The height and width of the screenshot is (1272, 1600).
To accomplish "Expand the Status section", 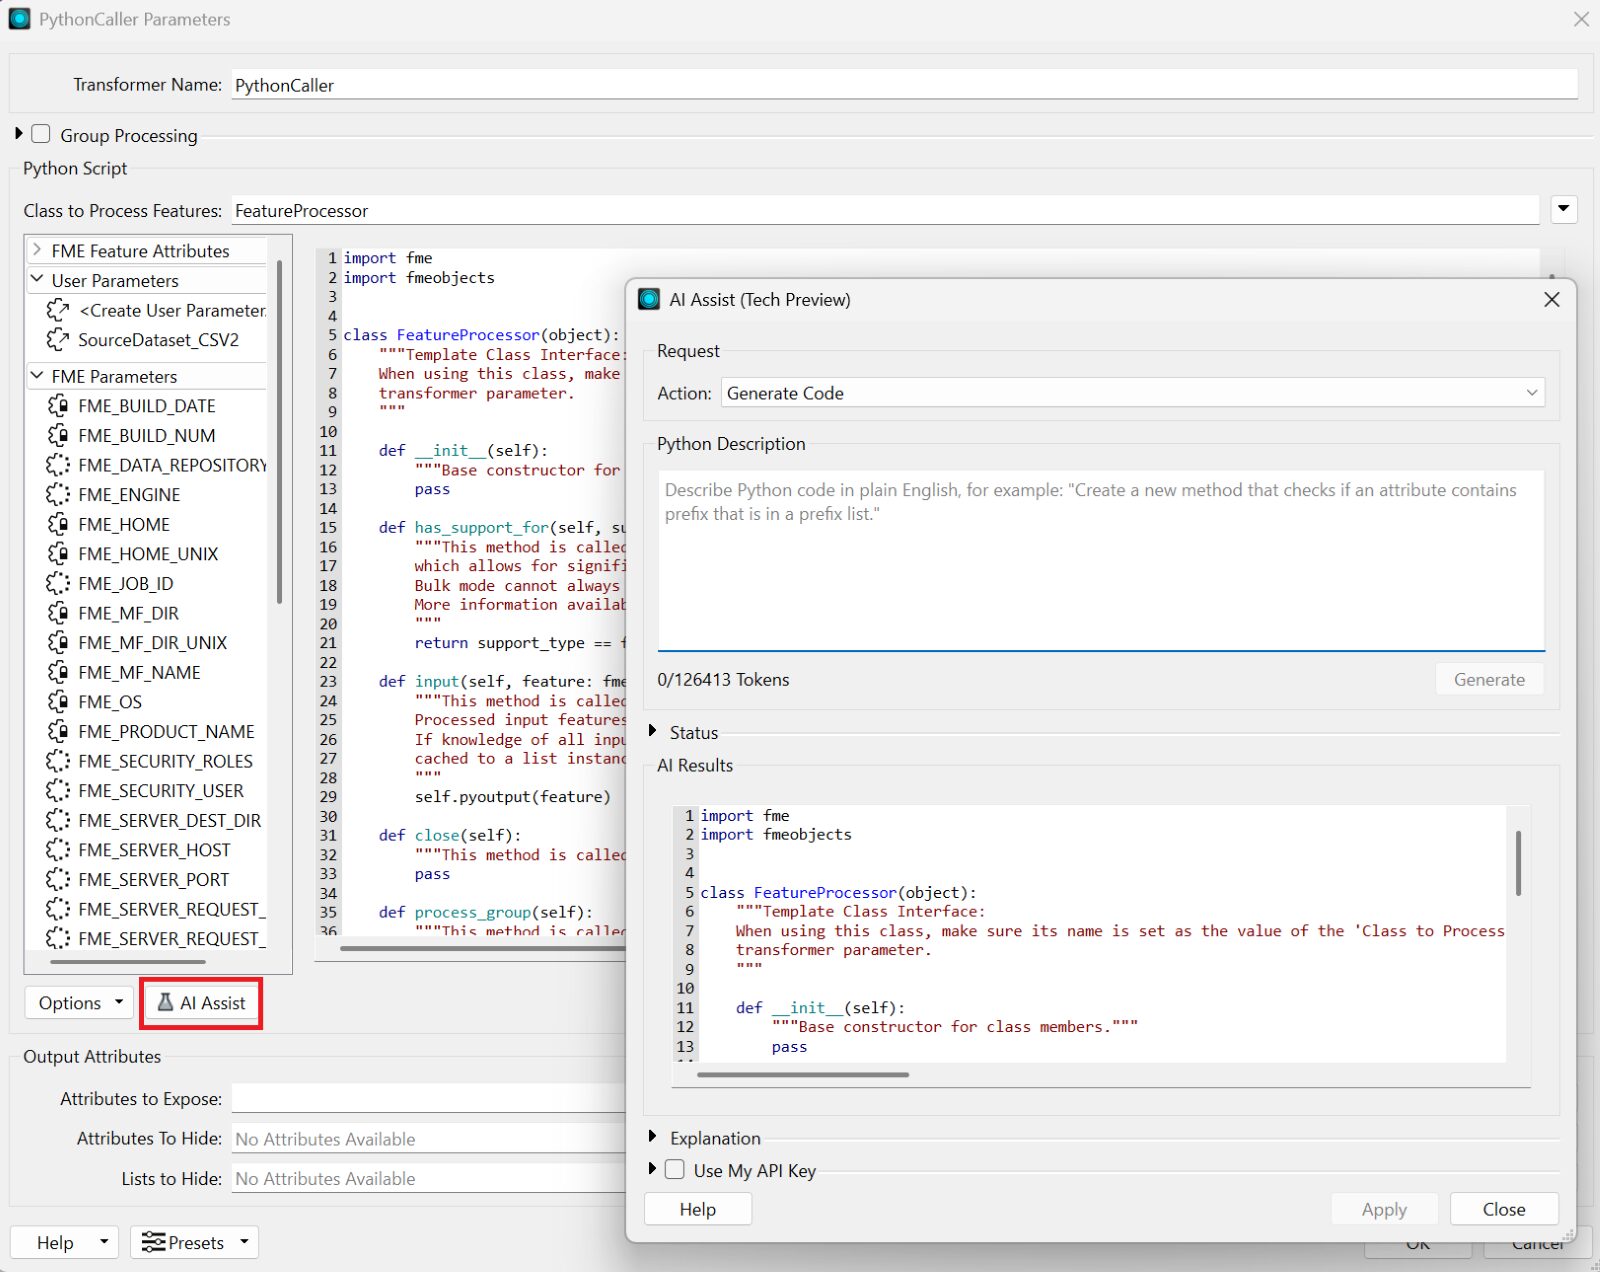I will (652, 731).
